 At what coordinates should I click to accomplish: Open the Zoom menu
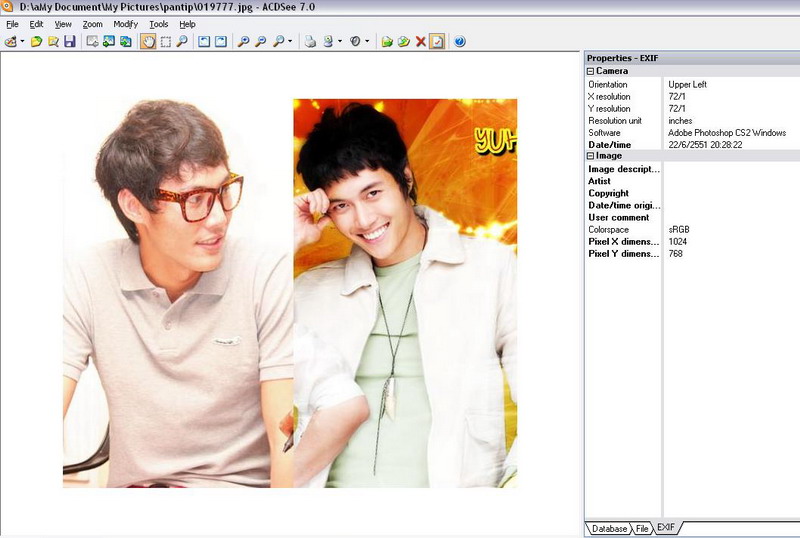point(92,24)
